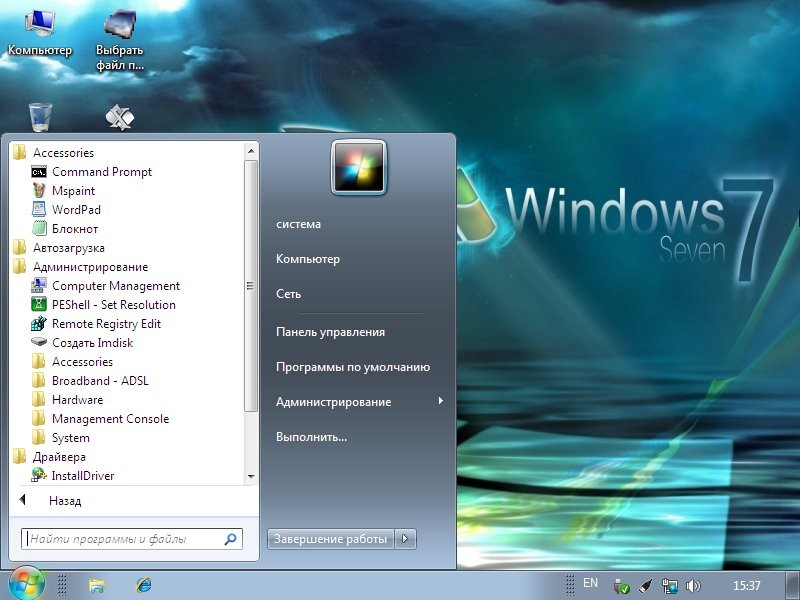Launch InstallDriver from Драйвера folder
Viewport: 800px width, 600px height.
coord(72,476)
